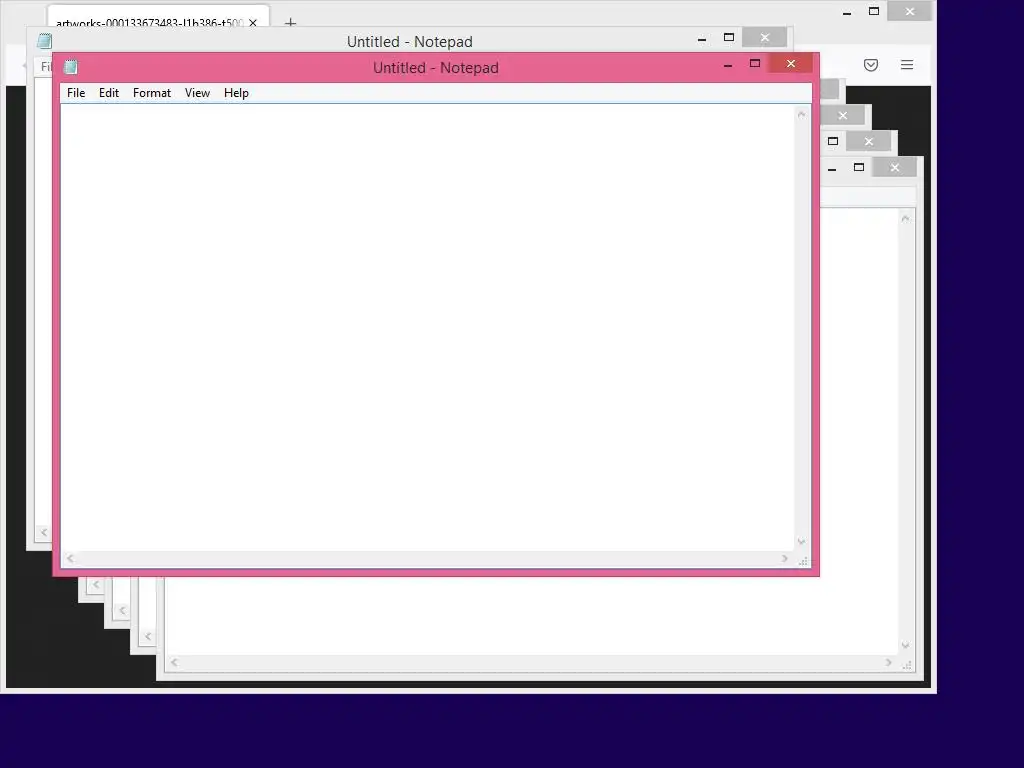Click scroll right arrow in rearmost Notepad
Image resolution: width=1024 pixels, height=768 pixels.
[888, 662]
